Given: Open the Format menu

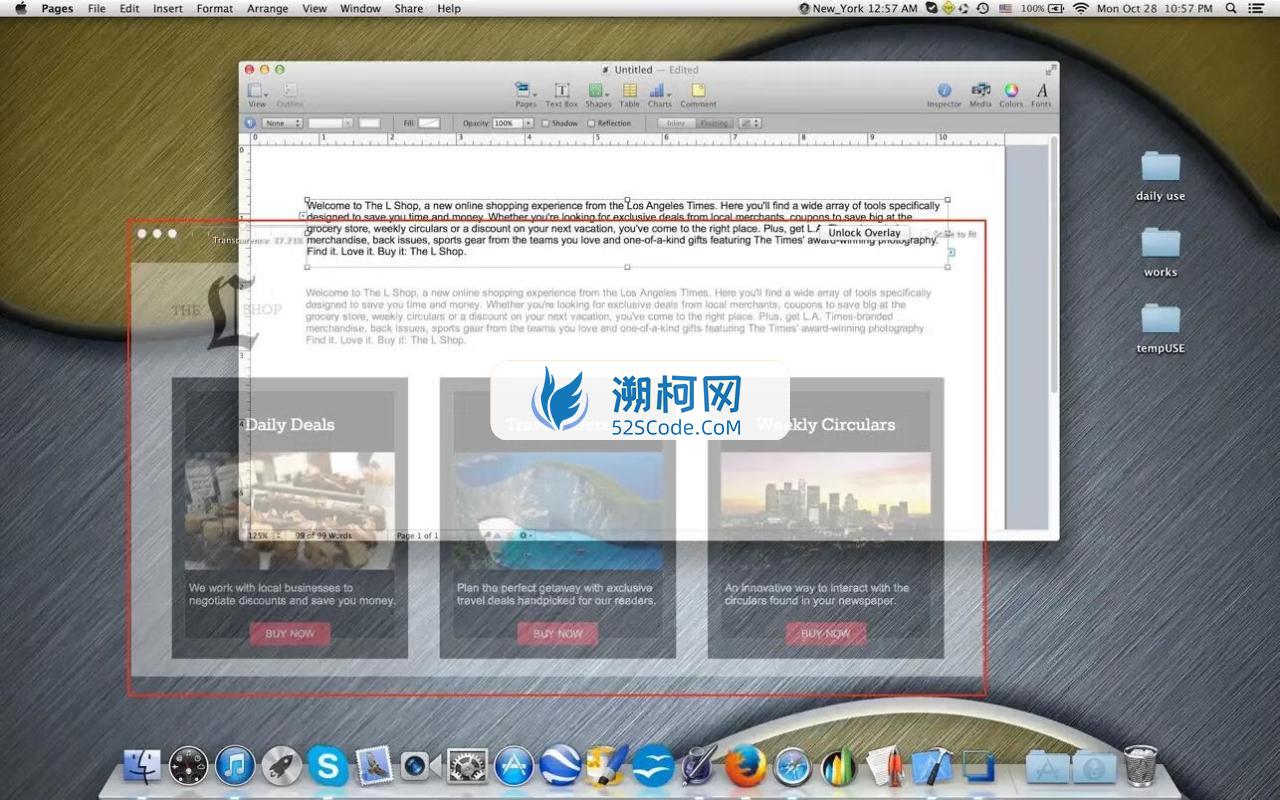Looking at the screenshot, I should click(215, 8).
